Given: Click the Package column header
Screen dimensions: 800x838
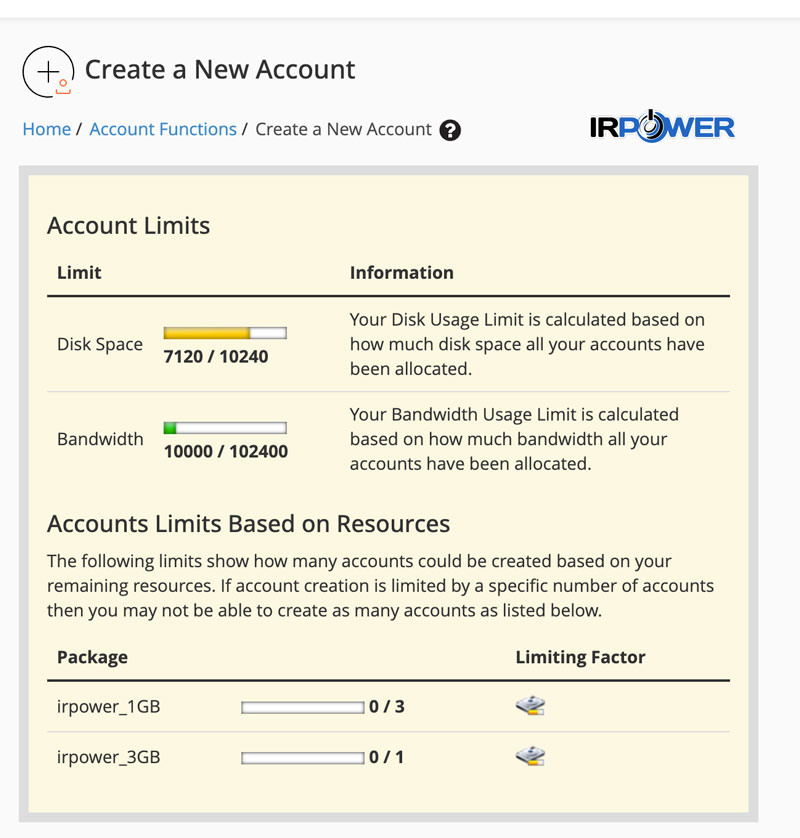Looking at the screenshot, I should coord(92,657).
